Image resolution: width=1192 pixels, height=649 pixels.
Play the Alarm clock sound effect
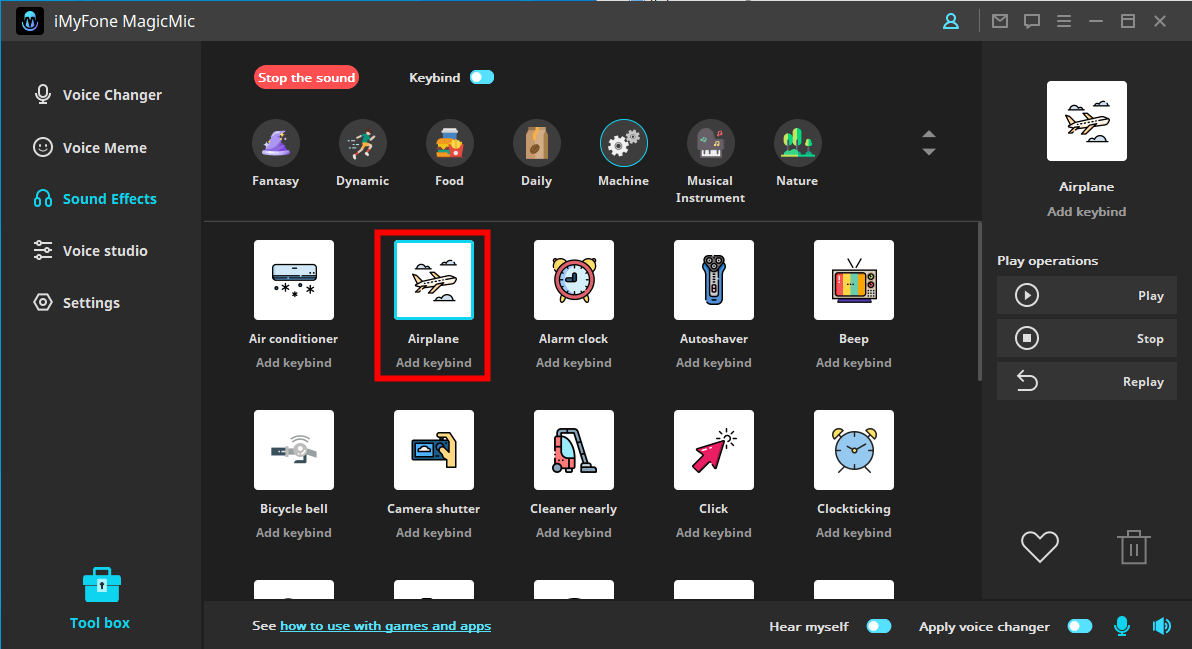click(573, 280)
